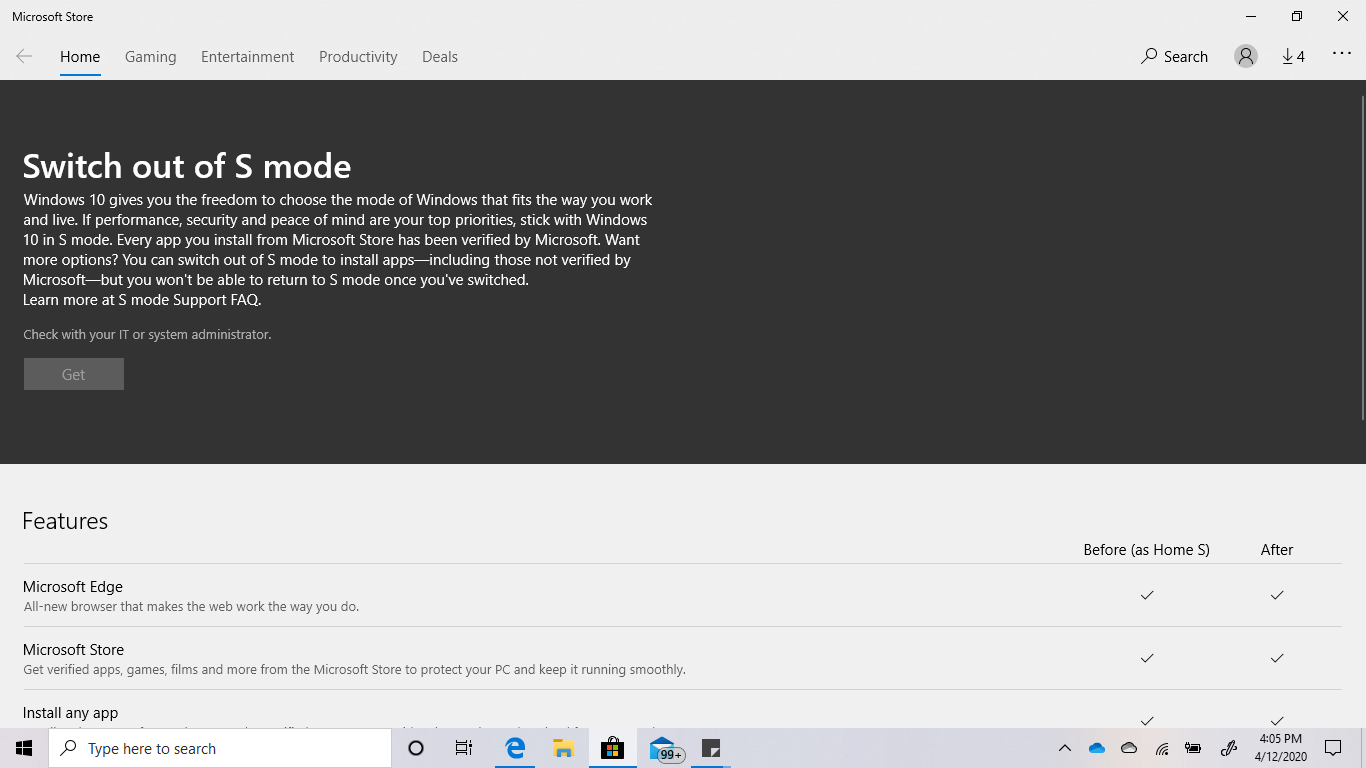The image size is (1366, 768).
Task: Open the Windows Ink Workspace pen icon
Action: [x=1229, y=748]
